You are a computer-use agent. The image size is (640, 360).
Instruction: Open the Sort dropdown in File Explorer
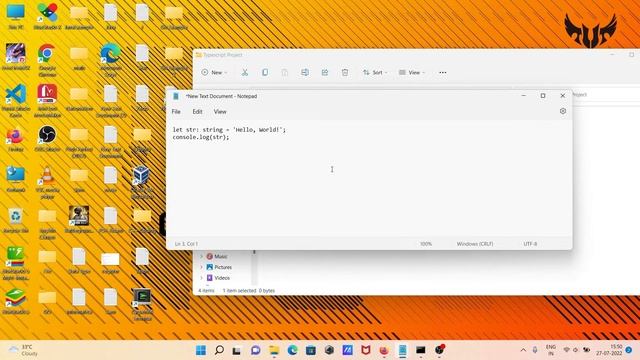pos(375,72)
